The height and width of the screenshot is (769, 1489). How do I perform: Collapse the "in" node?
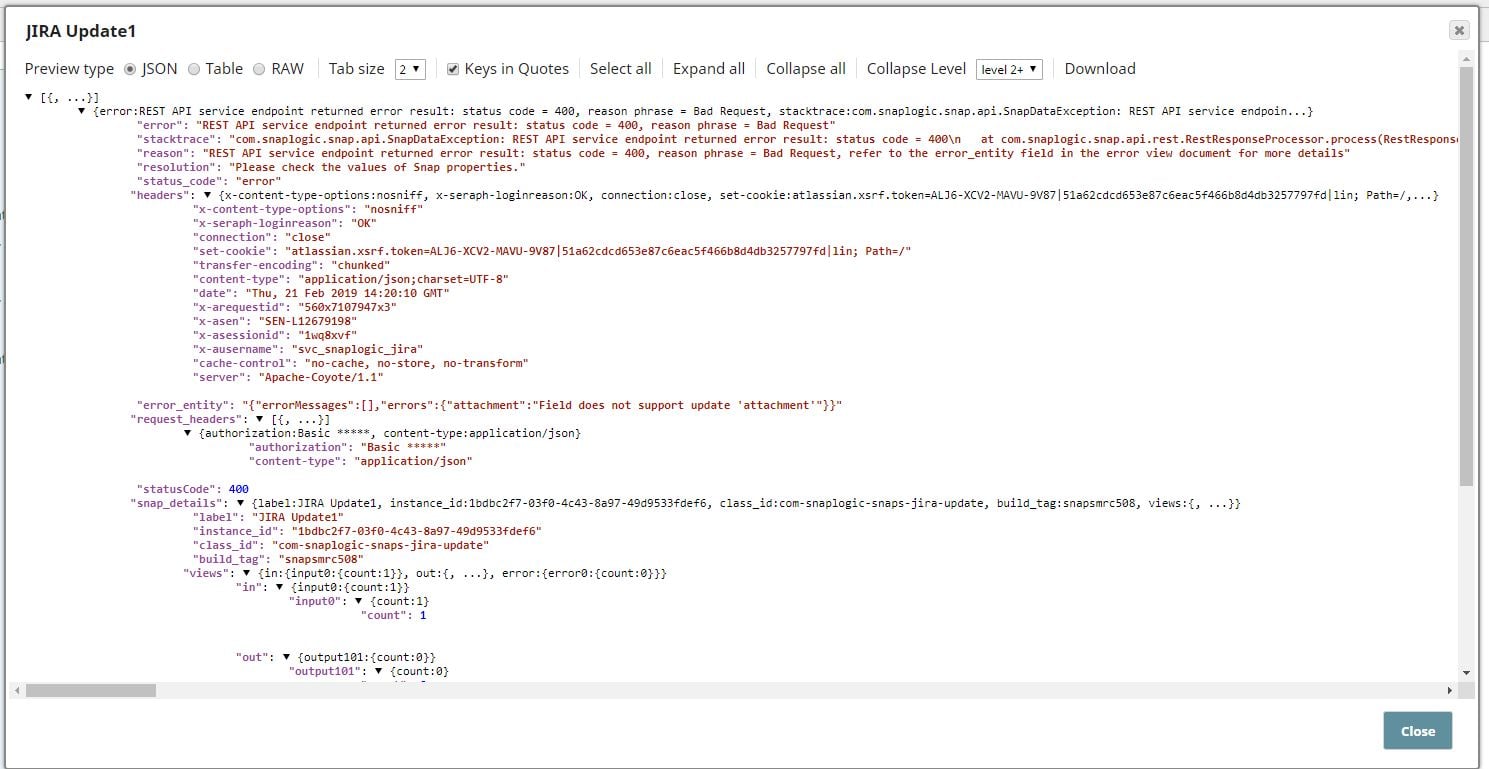tap(280, 587)
